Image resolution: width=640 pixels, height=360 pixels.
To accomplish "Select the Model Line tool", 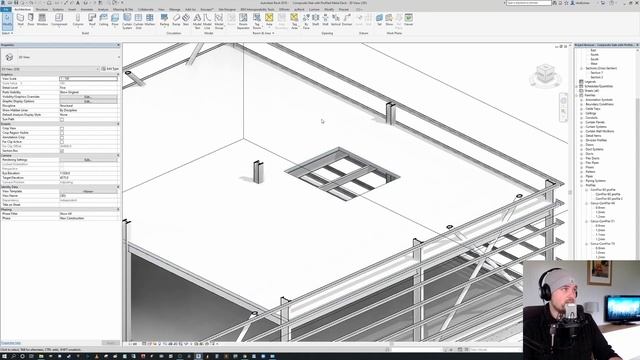I will [207, 20].
